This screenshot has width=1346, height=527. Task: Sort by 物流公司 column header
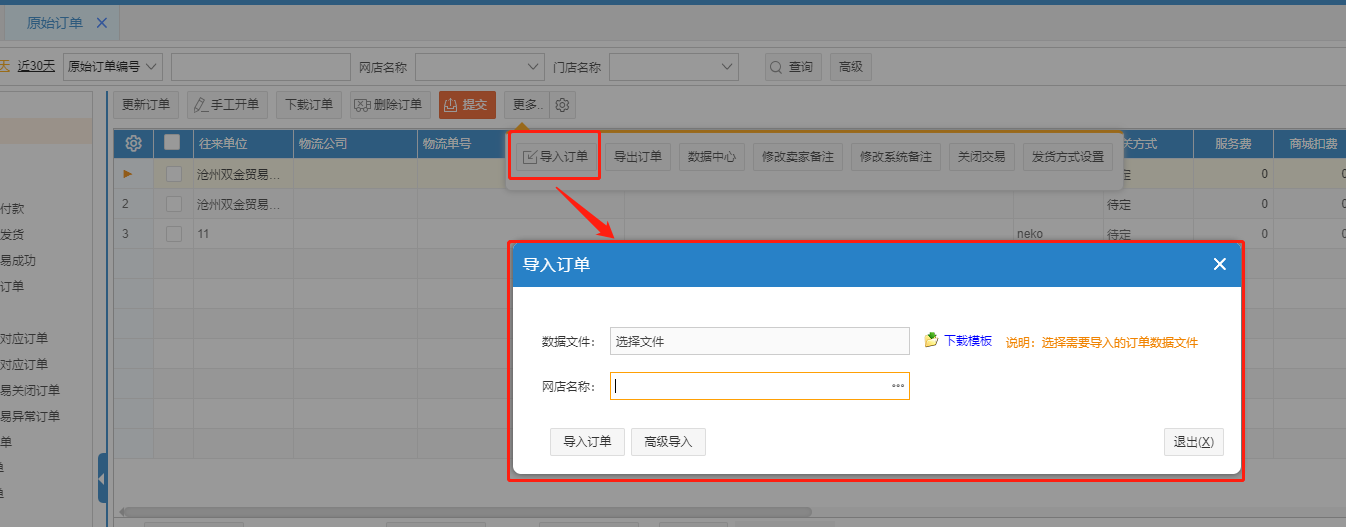(x=355, y=144)
